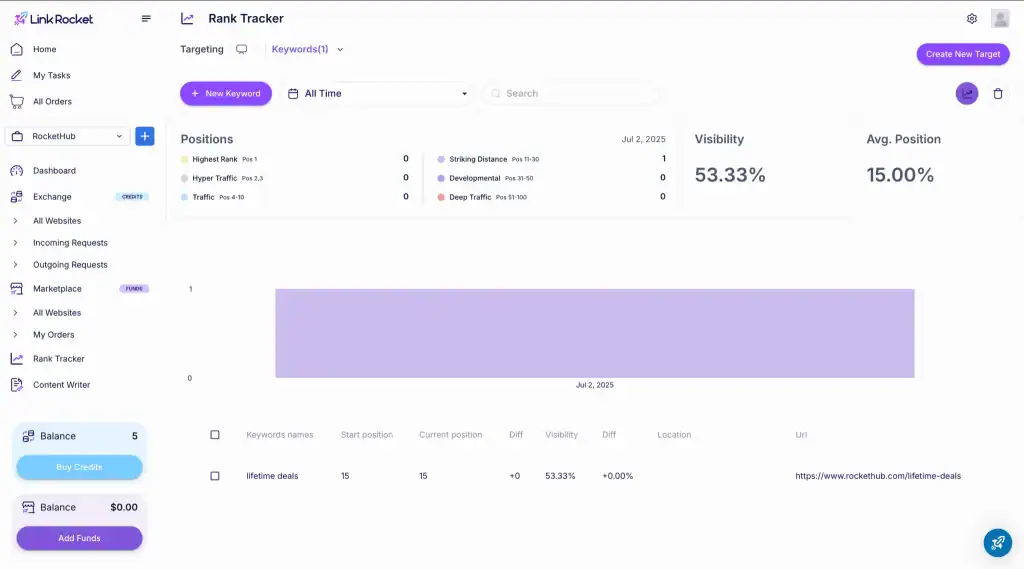Click the Create New Target button
The width and height of the screenshot is (1024, 569).
point(963,54)
